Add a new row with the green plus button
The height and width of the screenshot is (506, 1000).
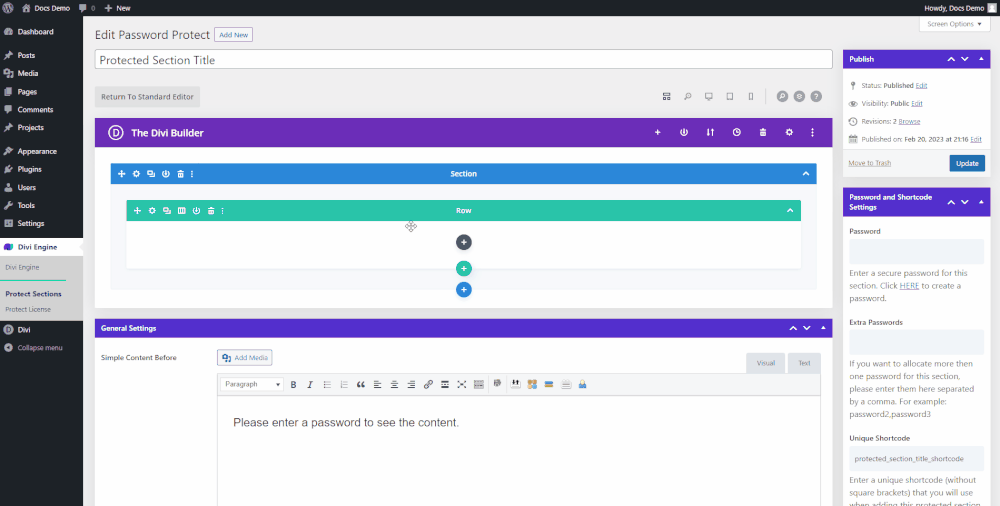point(463,268)
